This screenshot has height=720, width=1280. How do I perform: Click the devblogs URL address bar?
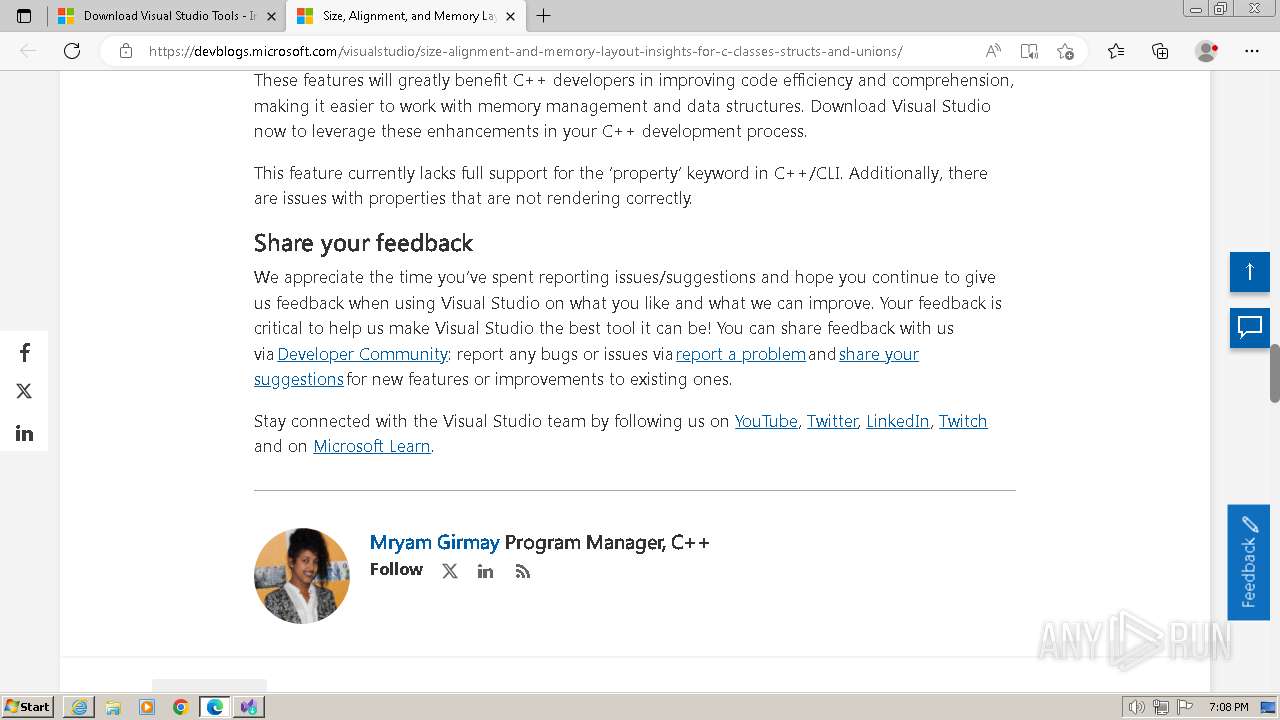[x=526, y=51]
